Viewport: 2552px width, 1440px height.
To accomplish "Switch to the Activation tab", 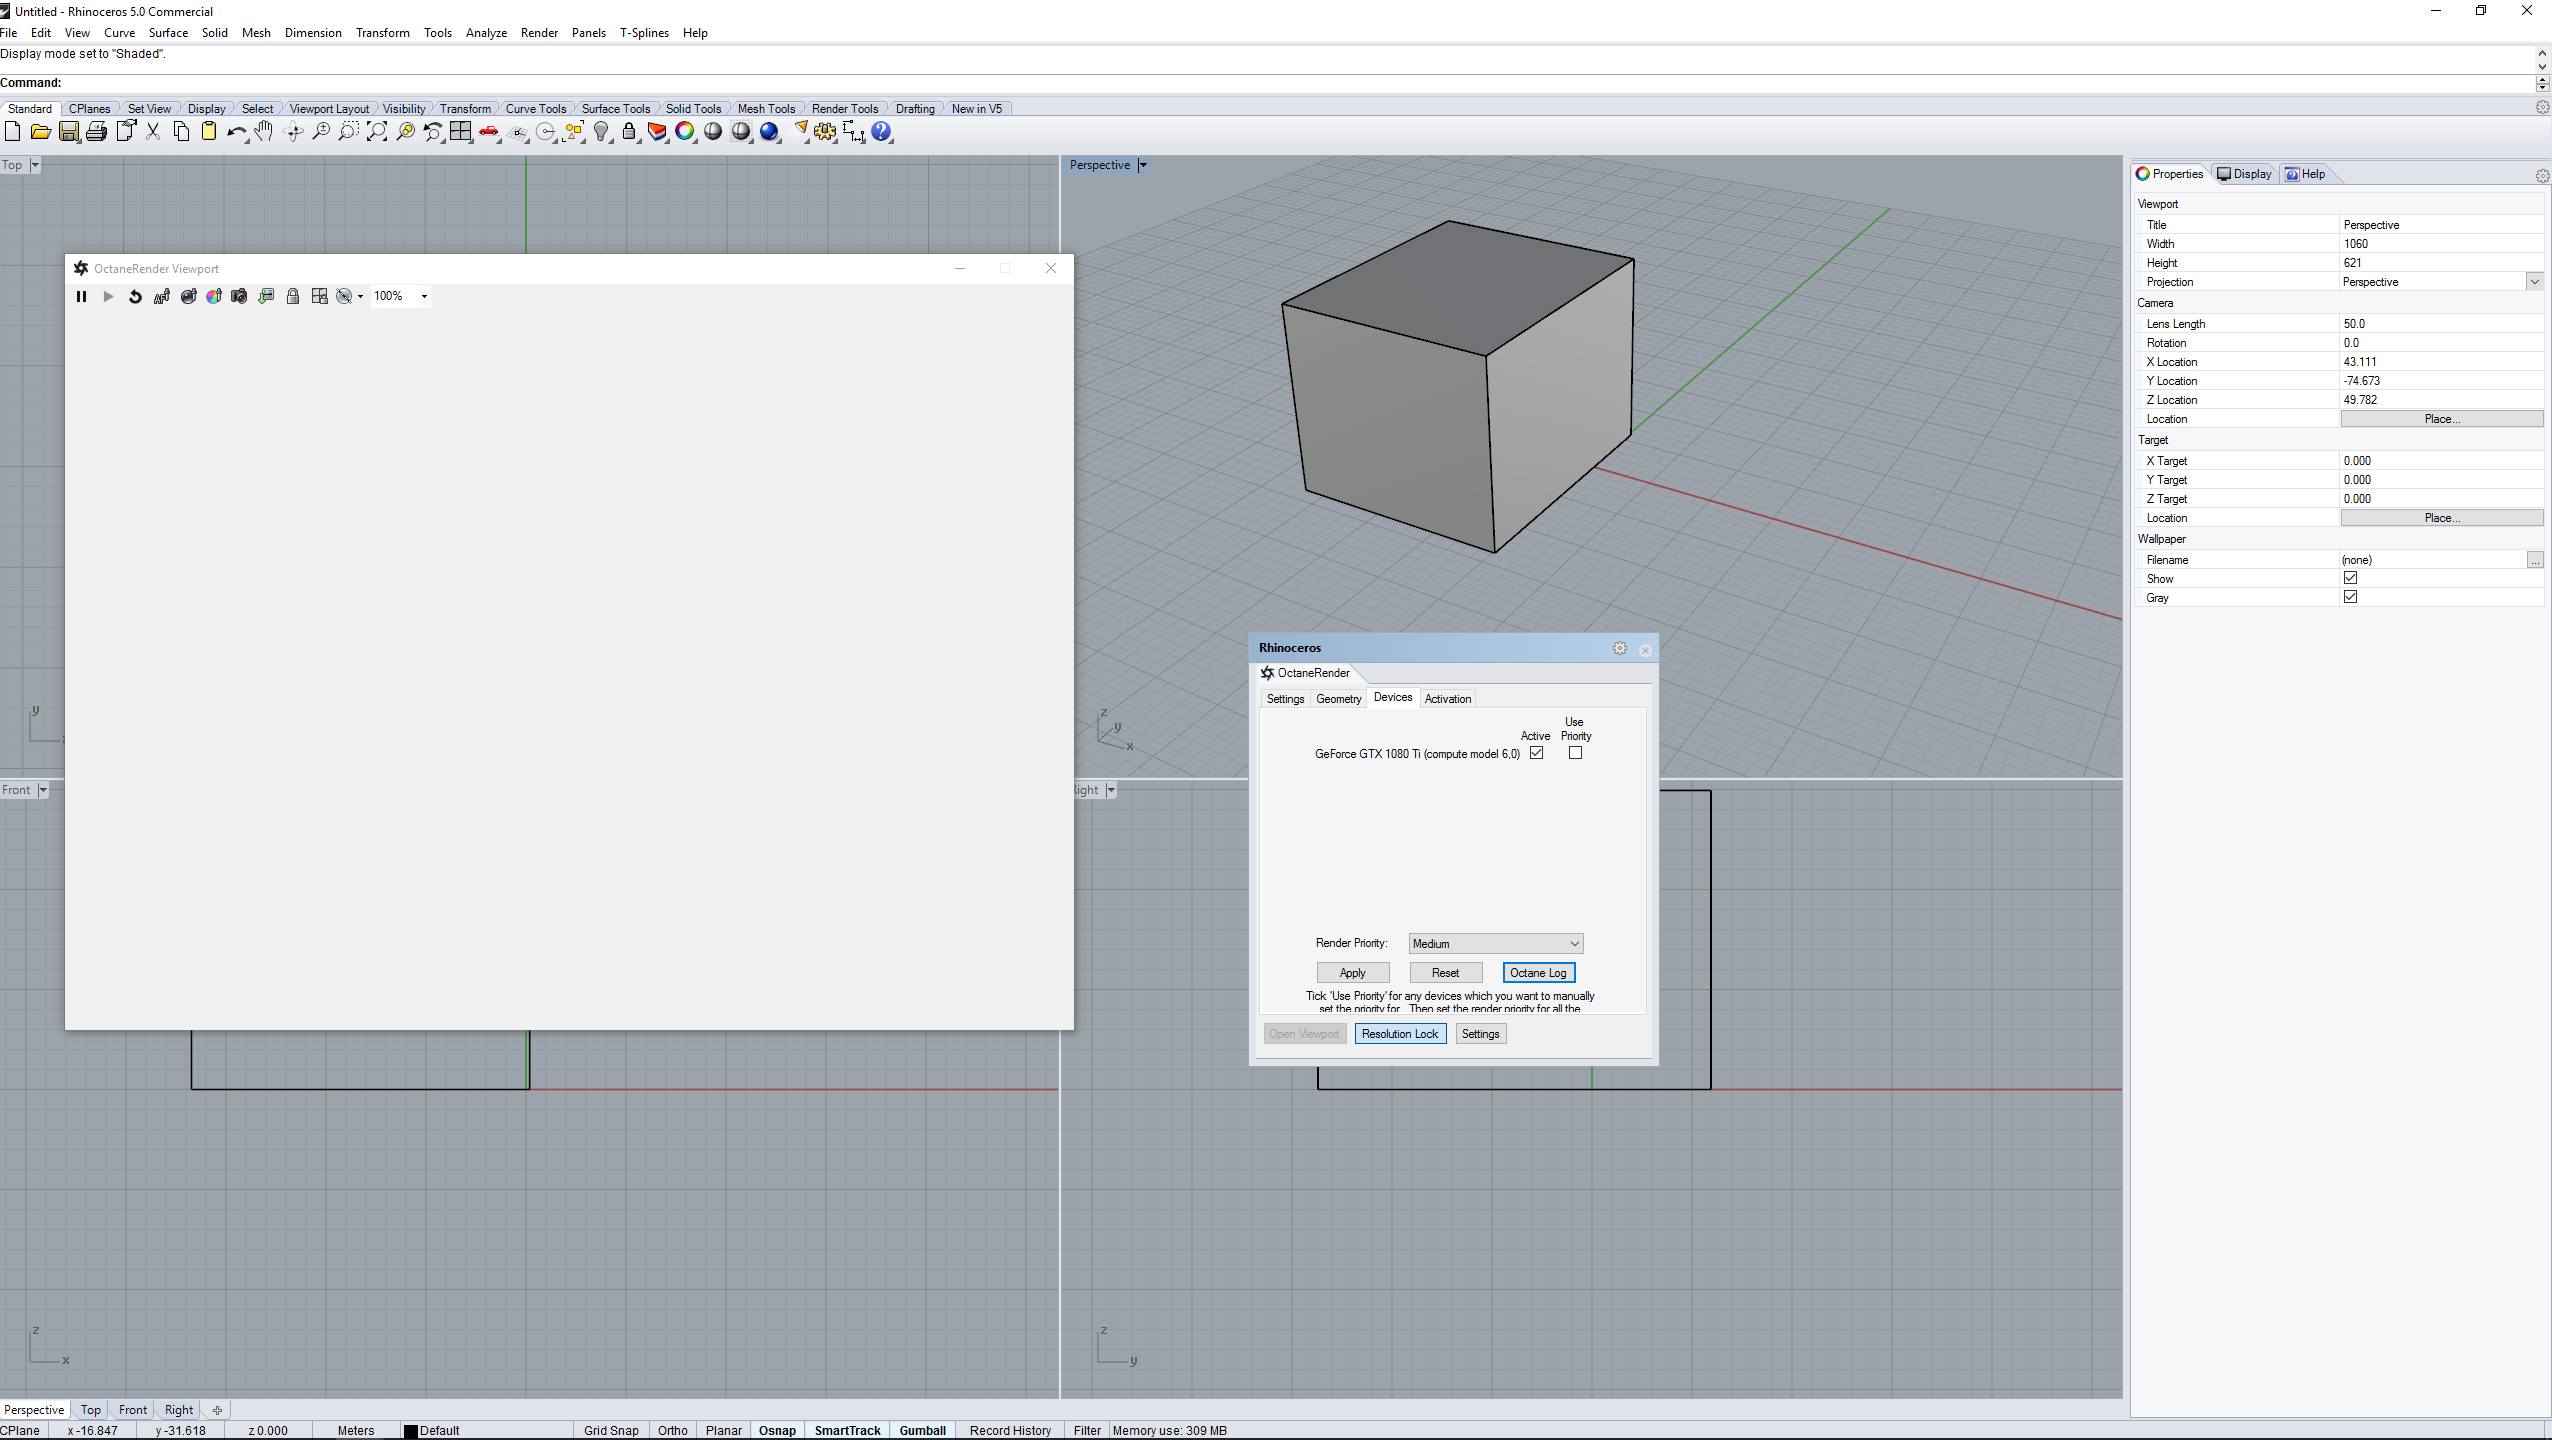I will 1447,699.
